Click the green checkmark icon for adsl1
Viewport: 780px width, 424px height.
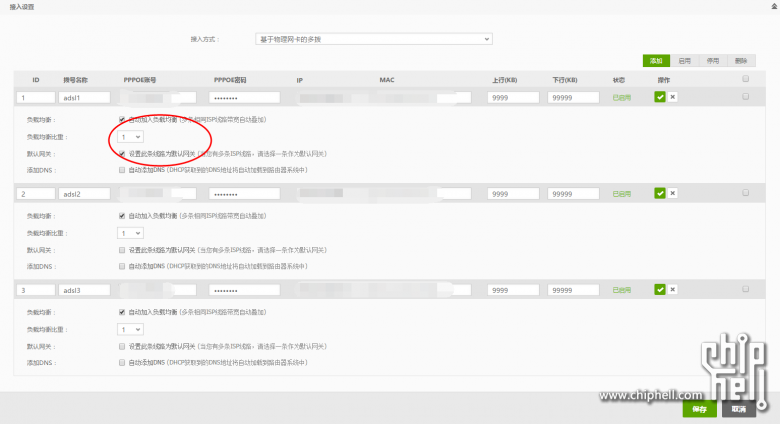pos(660,97)
